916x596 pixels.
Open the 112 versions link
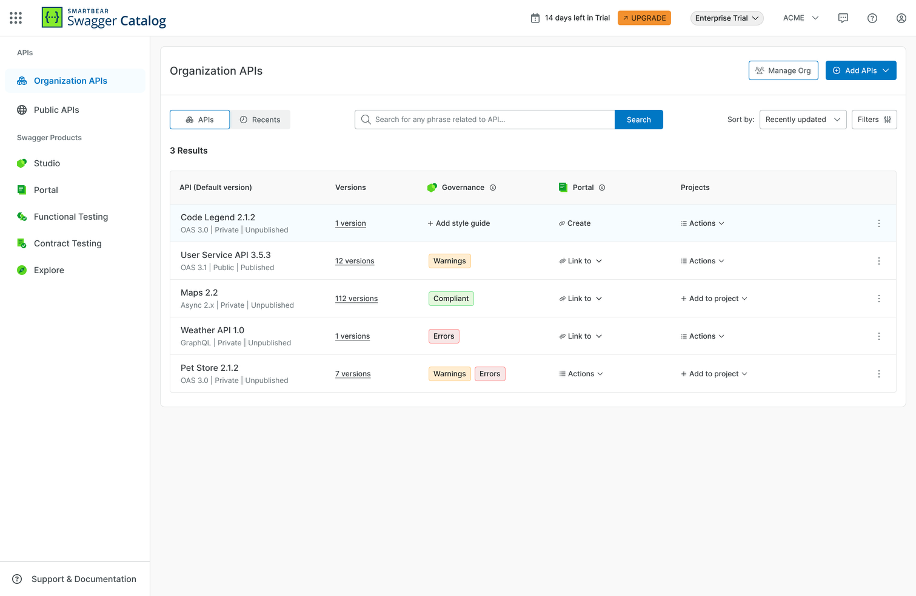click(356, 299)
